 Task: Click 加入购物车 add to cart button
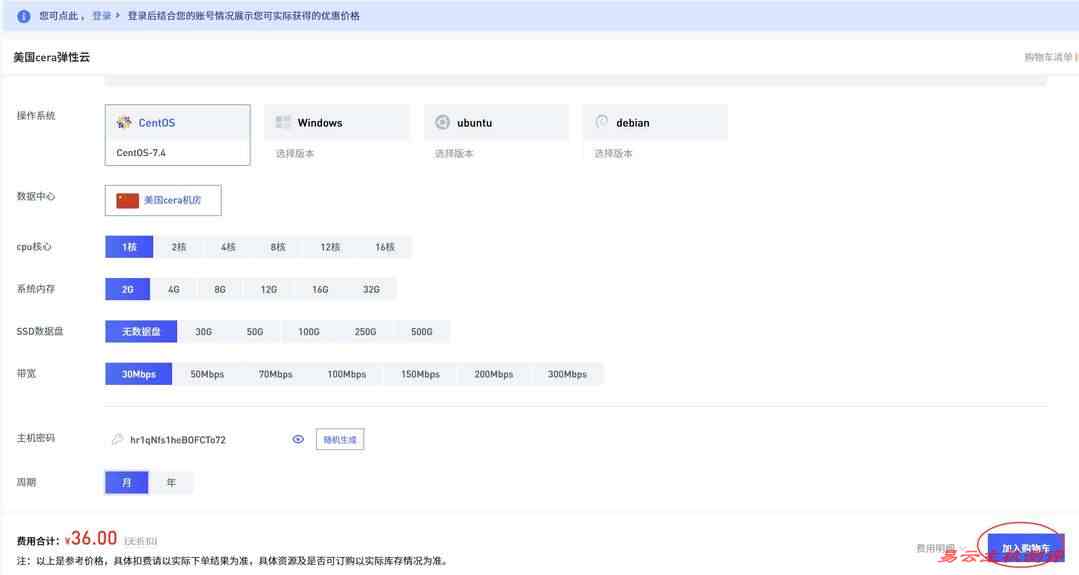coord(1026,548)
